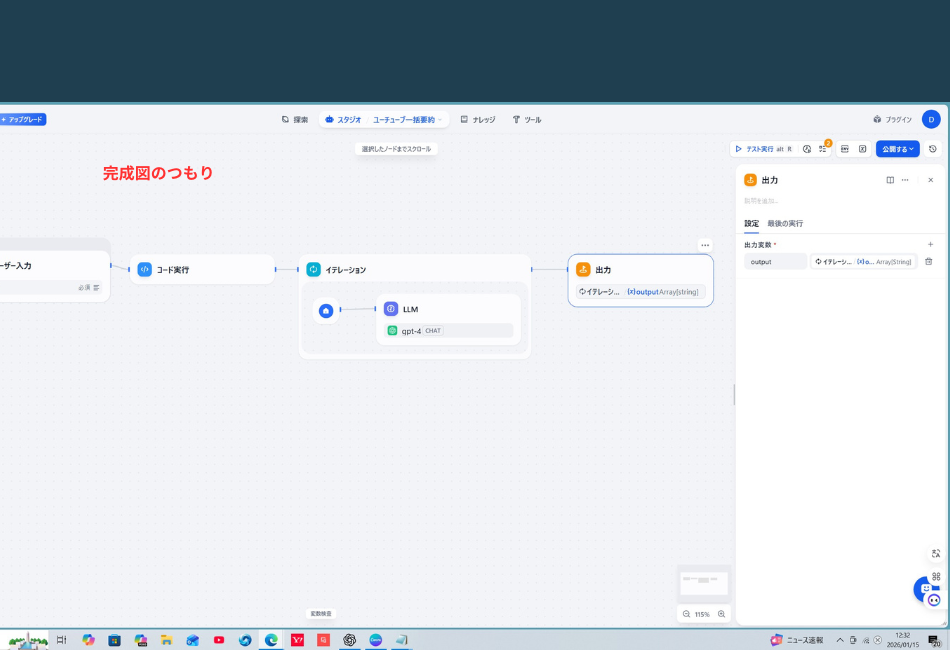Open Microsoft Edge from the taskbar

tap(271, 640)
